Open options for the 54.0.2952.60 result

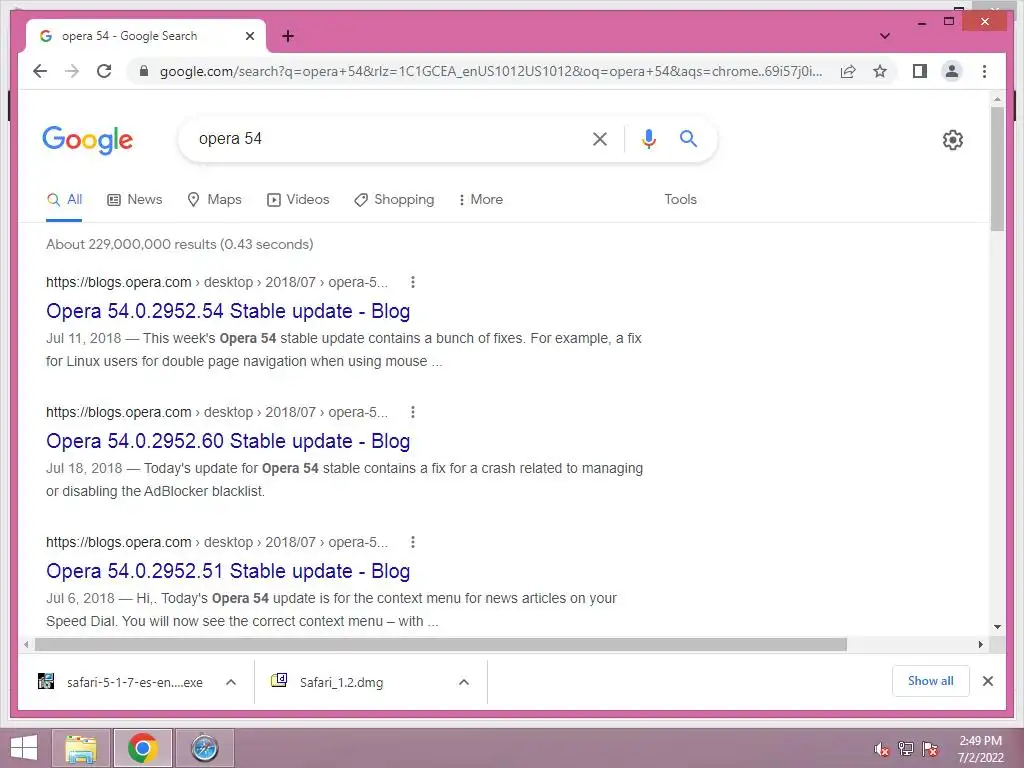tap(412, 412)
